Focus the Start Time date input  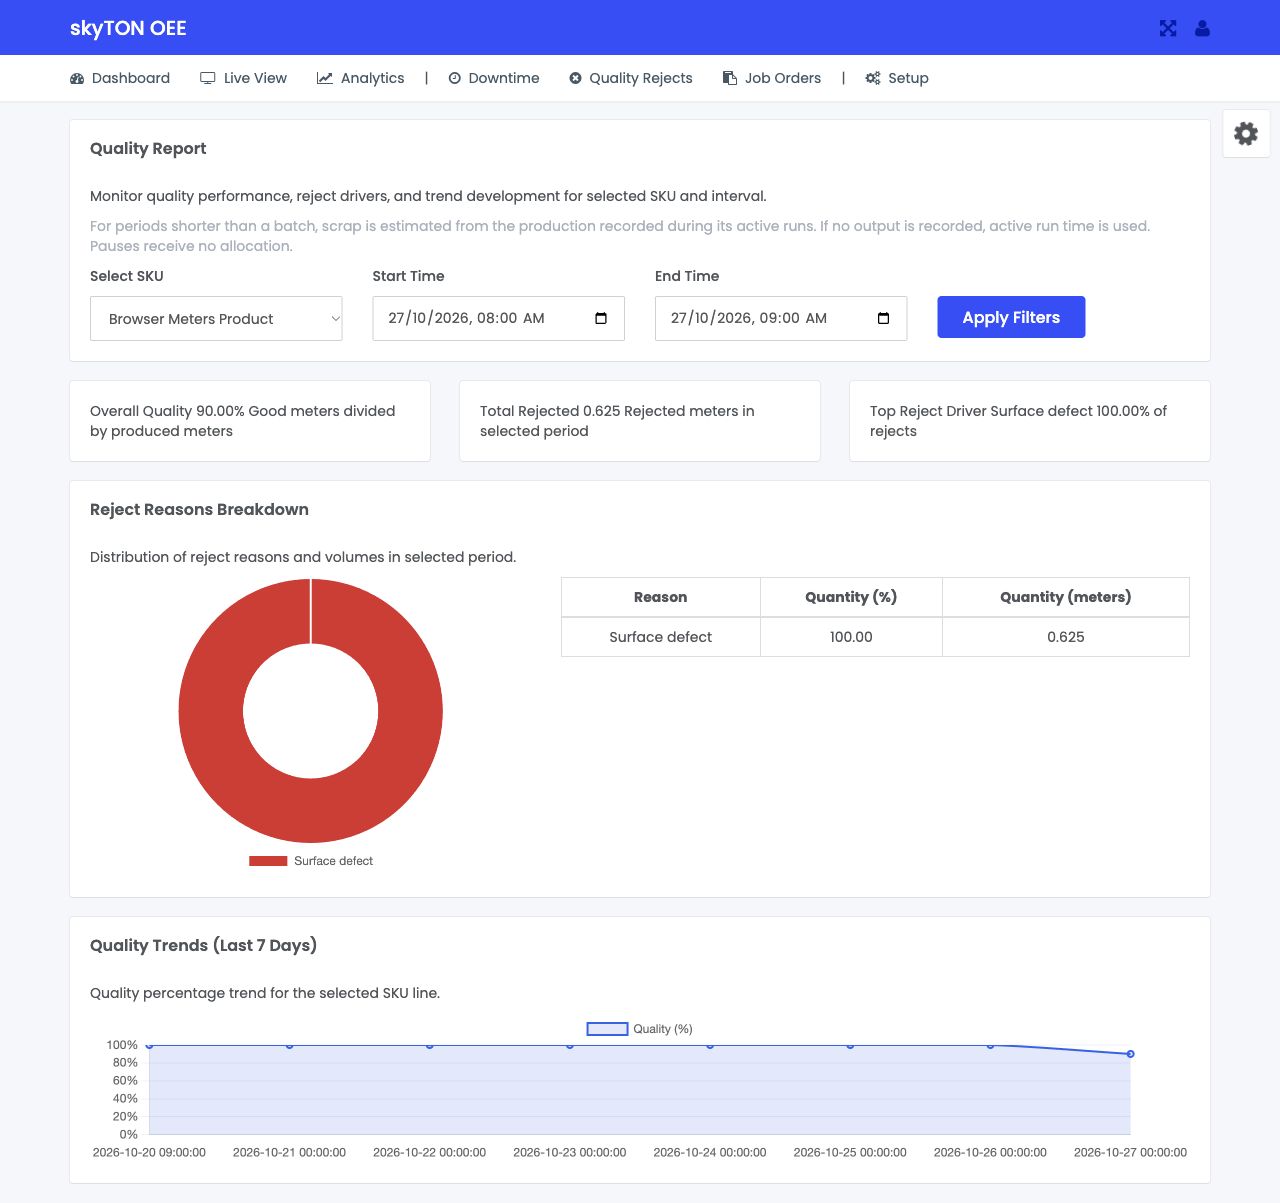[498, 318]
